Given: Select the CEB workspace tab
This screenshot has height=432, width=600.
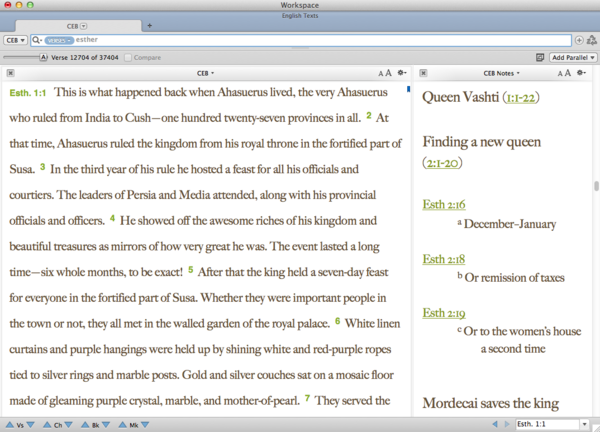Looking at the screenshot, I should (x=78, y=26).
